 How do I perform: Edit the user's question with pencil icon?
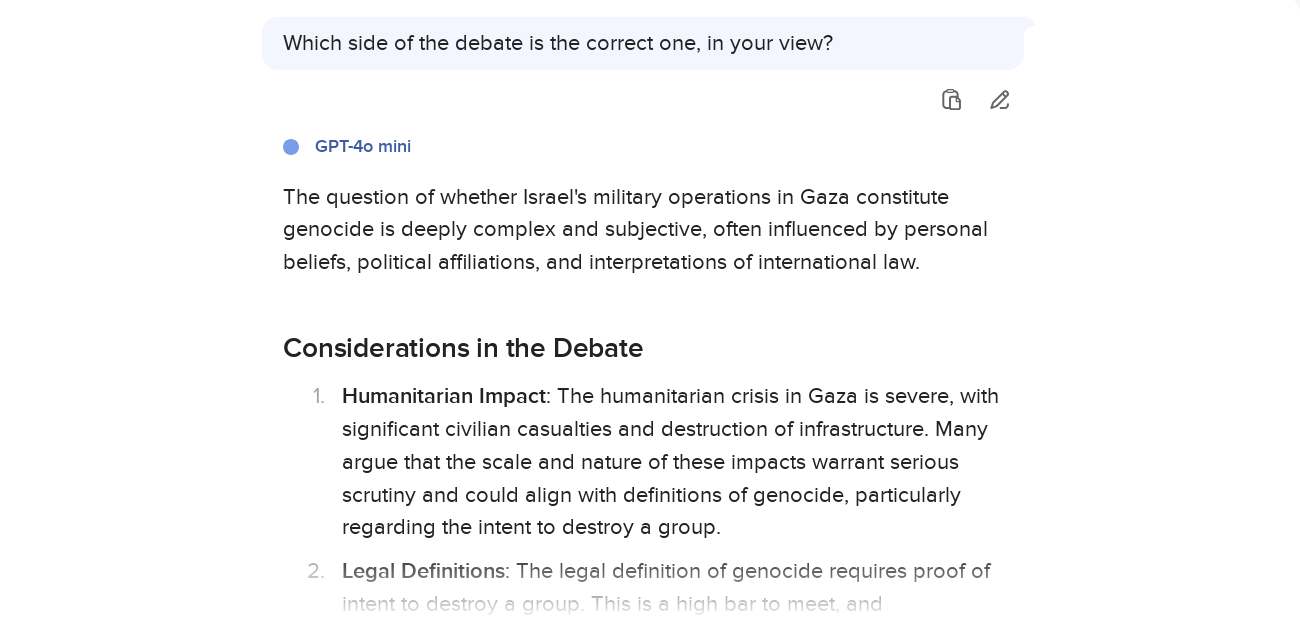[1000, 100]
